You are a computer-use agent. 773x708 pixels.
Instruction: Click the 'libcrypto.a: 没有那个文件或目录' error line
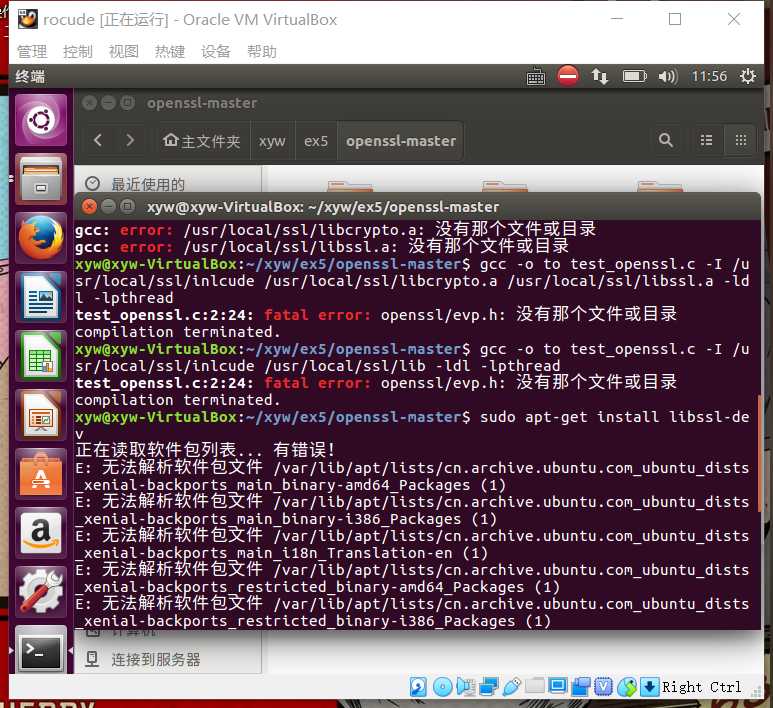(335, 230)
